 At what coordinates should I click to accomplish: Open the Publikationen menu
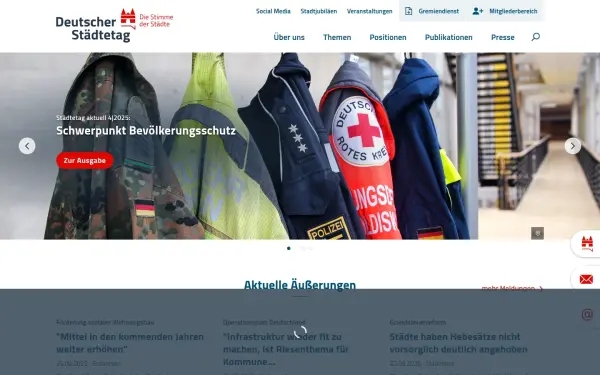(x=448, y=37)
